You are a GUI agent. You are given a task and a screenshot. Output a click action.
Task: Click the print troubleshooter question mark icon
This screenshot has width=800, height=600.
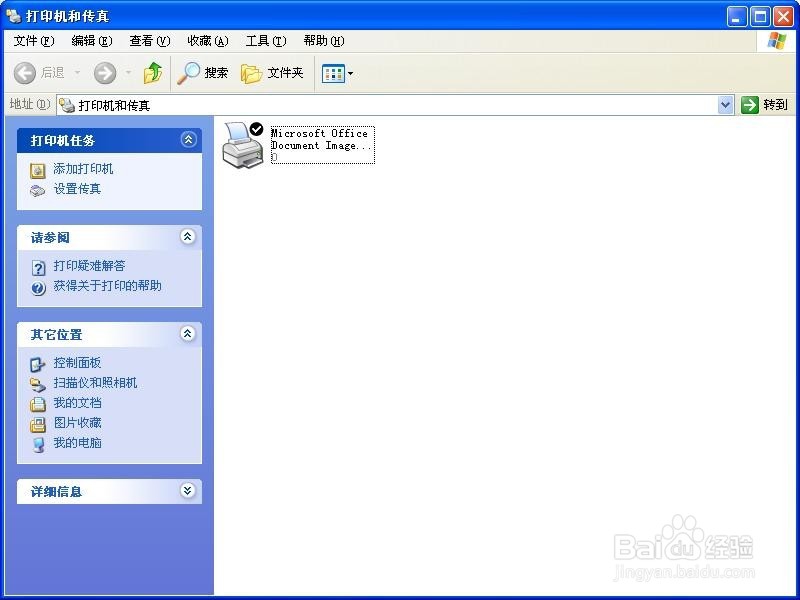38,267
